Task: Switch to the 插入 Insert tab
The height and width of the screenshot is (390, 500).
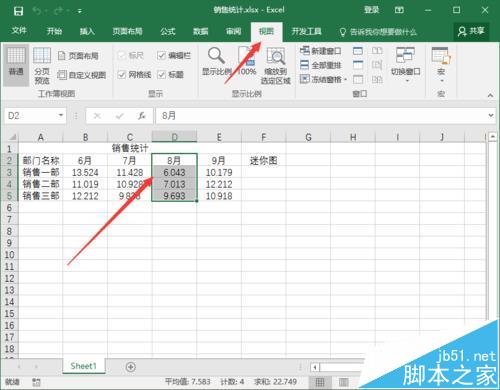Action: pyautogui.click(x=87, y=31)
